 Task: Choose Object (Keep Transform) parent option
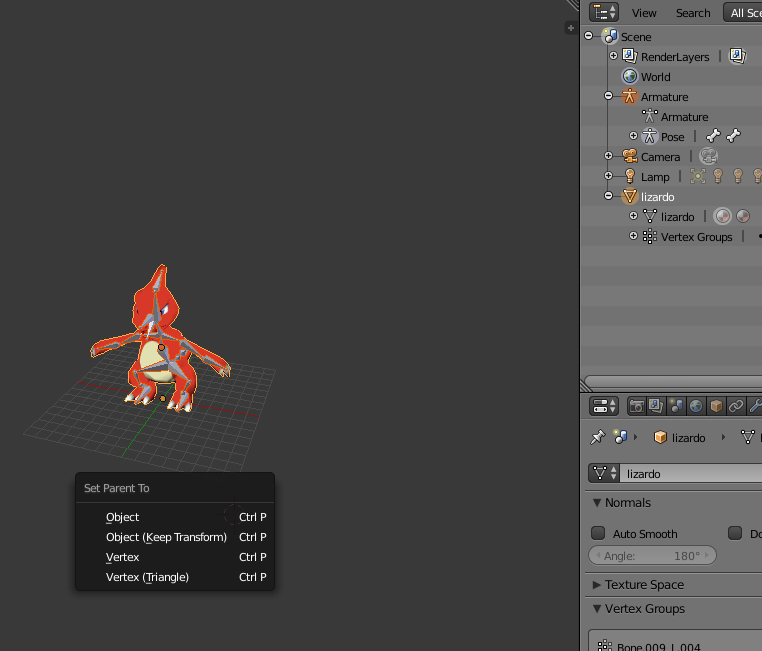click(175, 537)
